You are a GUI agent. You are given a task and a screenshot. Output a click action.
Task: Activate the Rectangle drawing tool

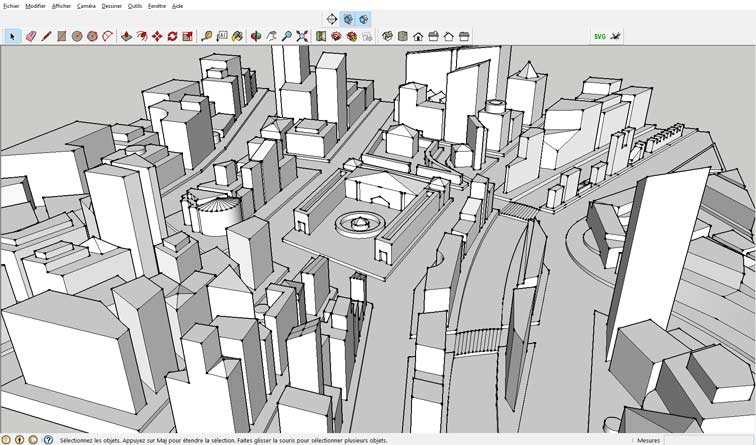62,36
